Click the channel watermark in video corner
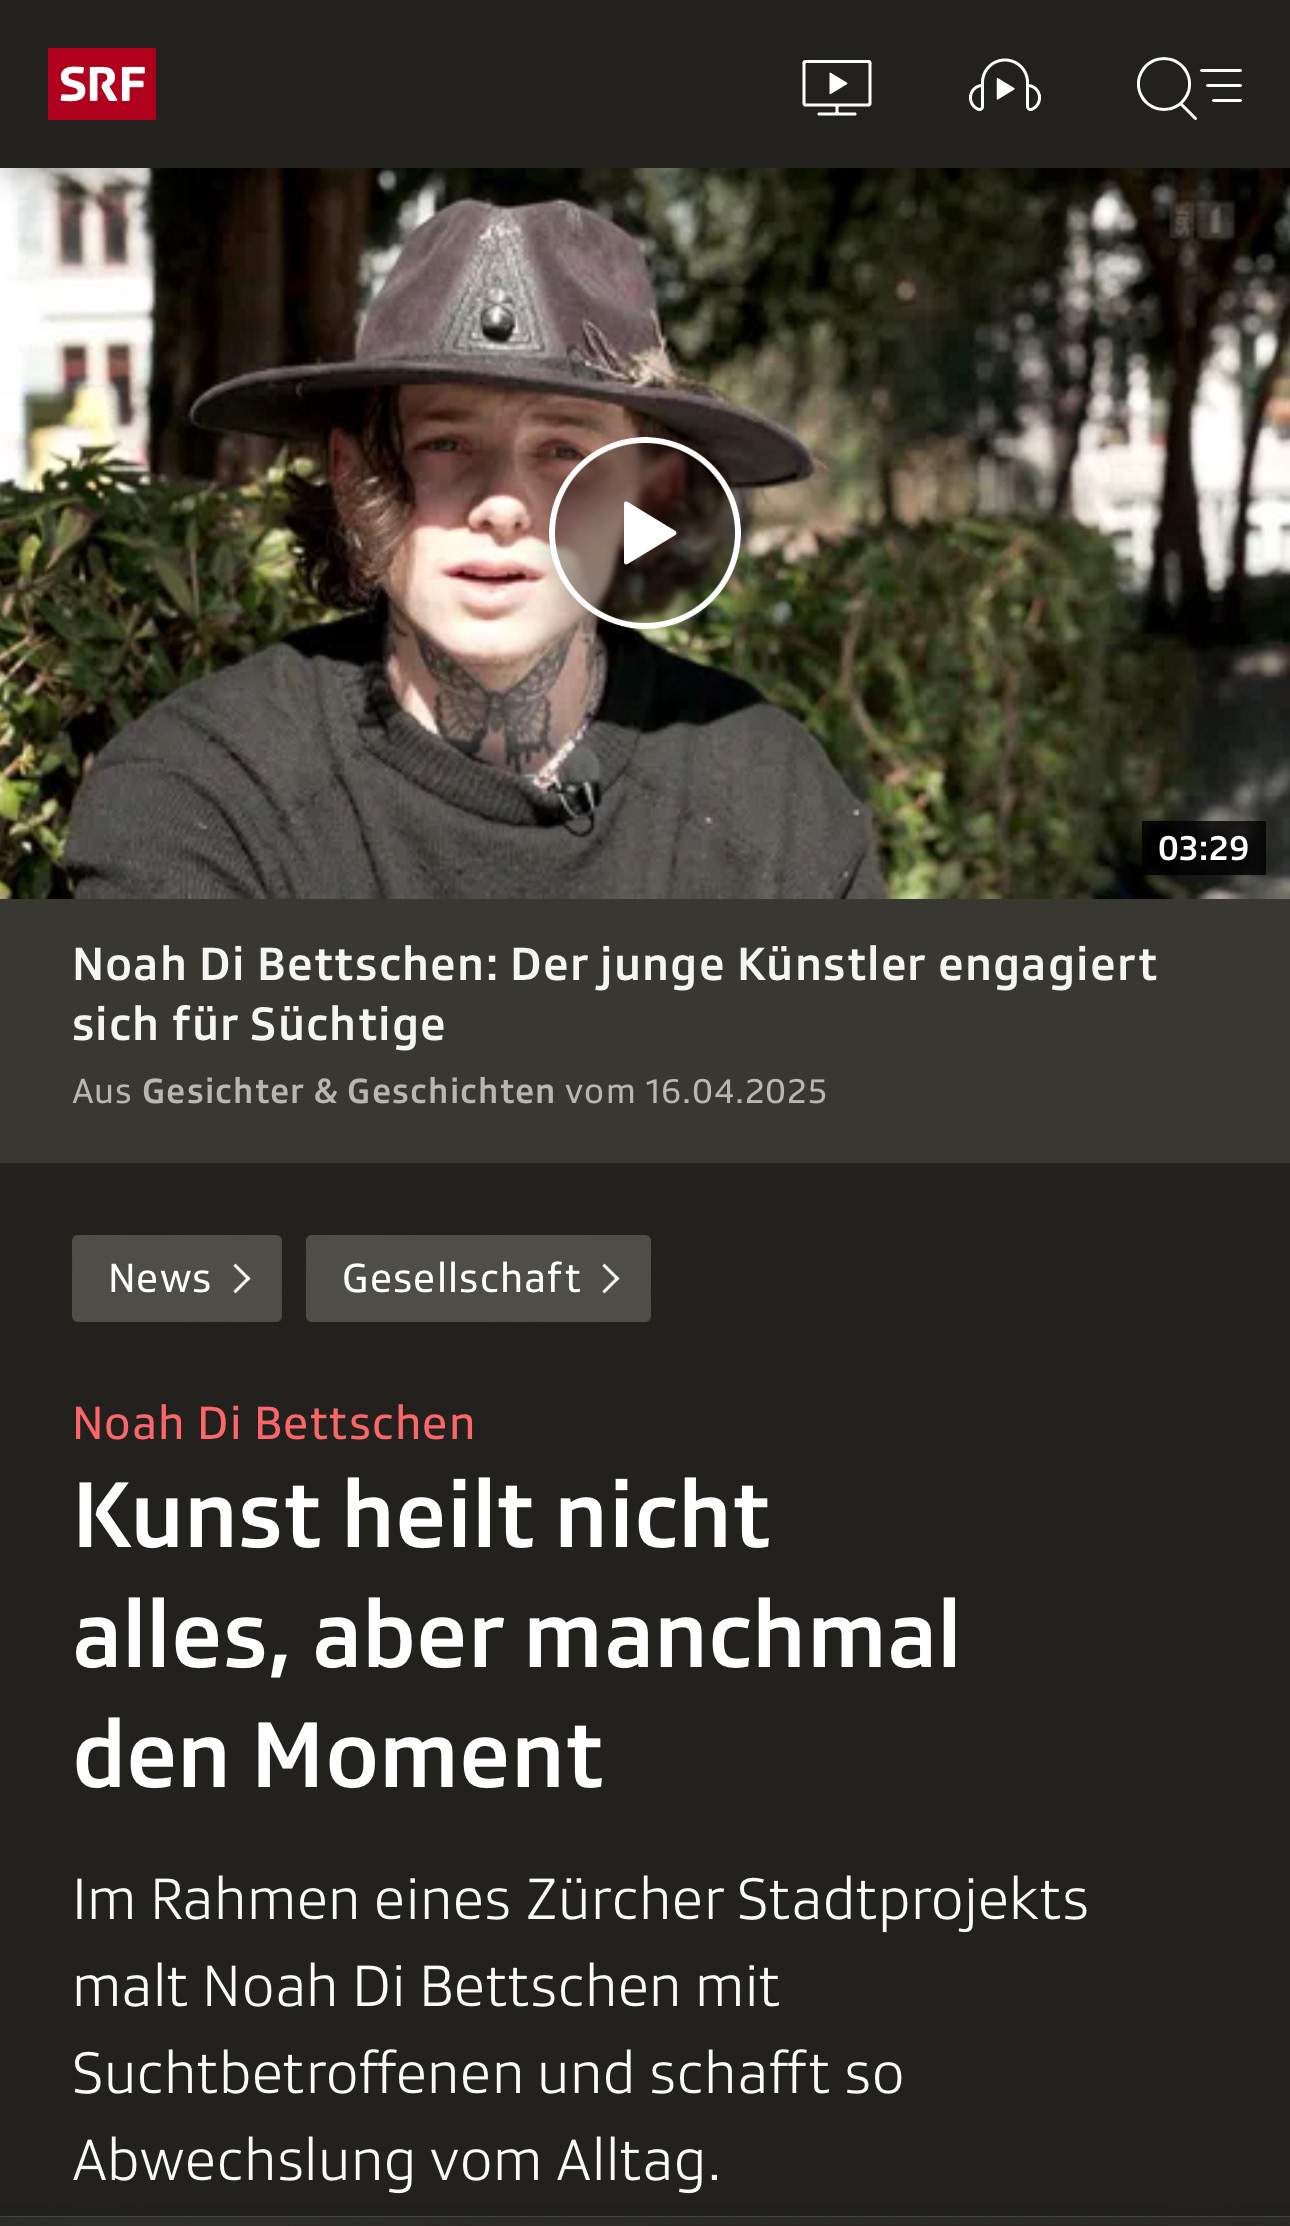The image size is (1290, 2226). (1202, 220)
